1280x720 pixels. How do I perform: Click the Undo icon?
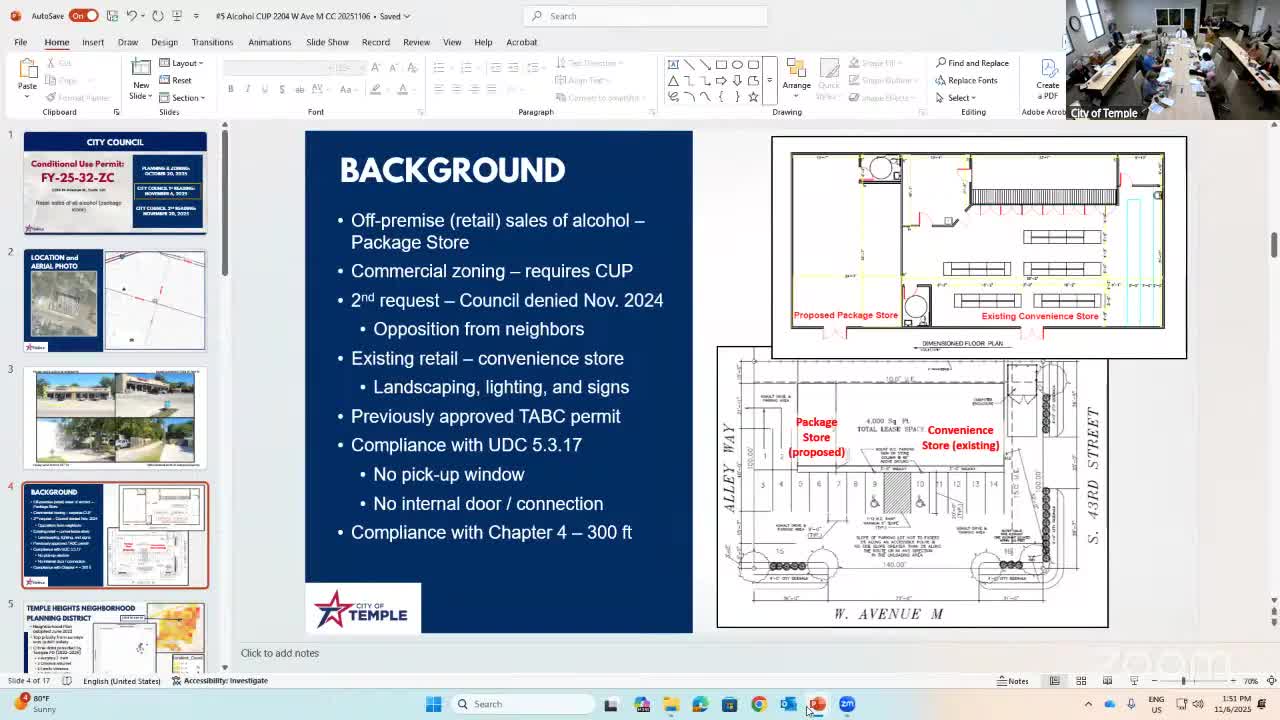[x=131, y=16]
